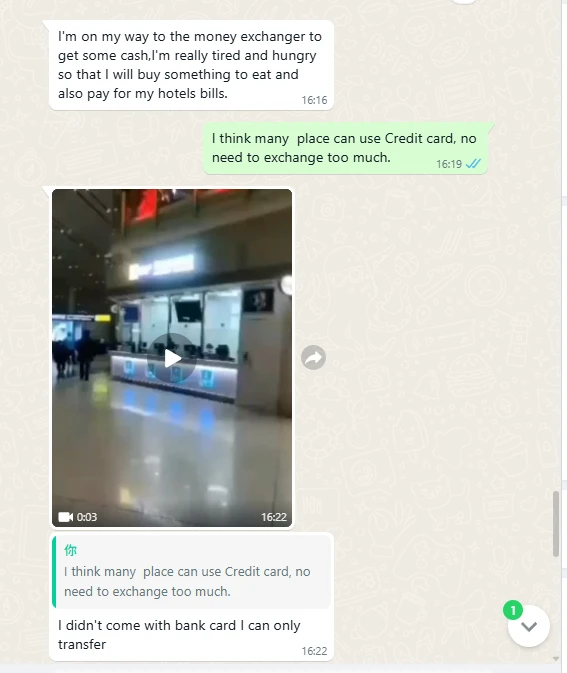Viewport: 567px width, 673px height.
Task: Click the green bar of the quoted reply
Action: tap(54, 572)
